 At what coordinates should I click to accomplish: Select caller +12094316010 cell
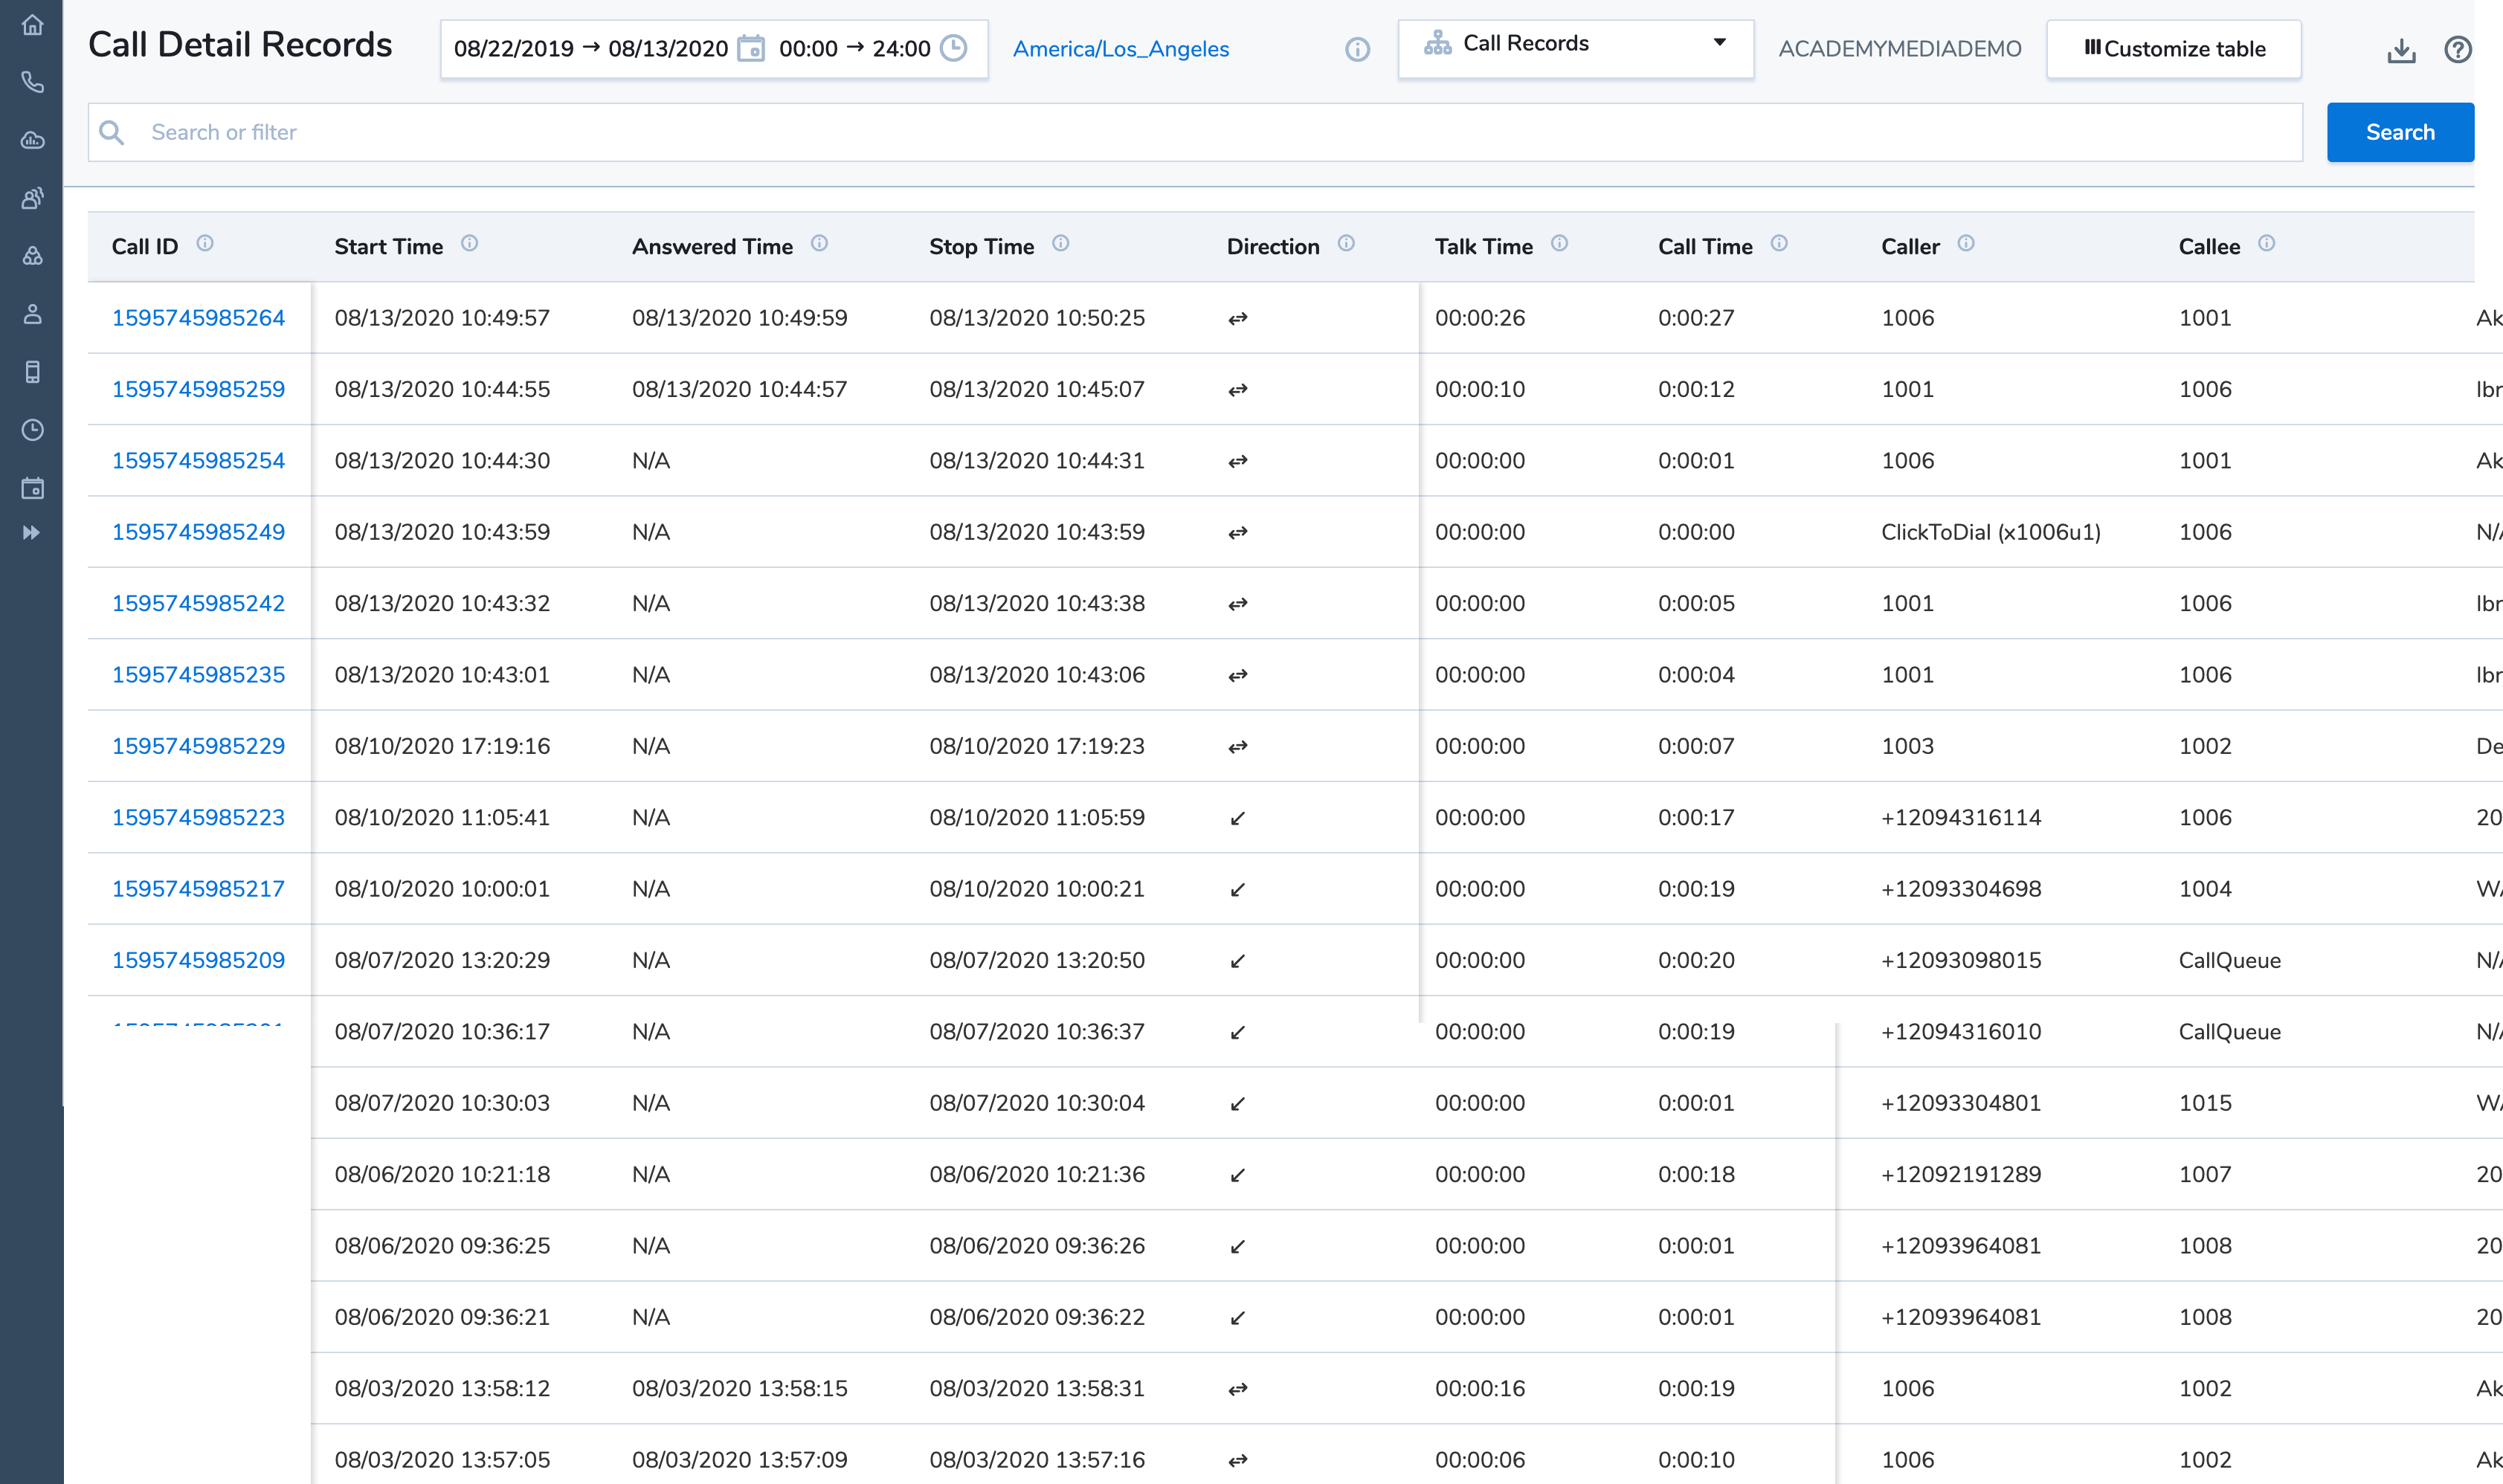coord(1961,1032)
